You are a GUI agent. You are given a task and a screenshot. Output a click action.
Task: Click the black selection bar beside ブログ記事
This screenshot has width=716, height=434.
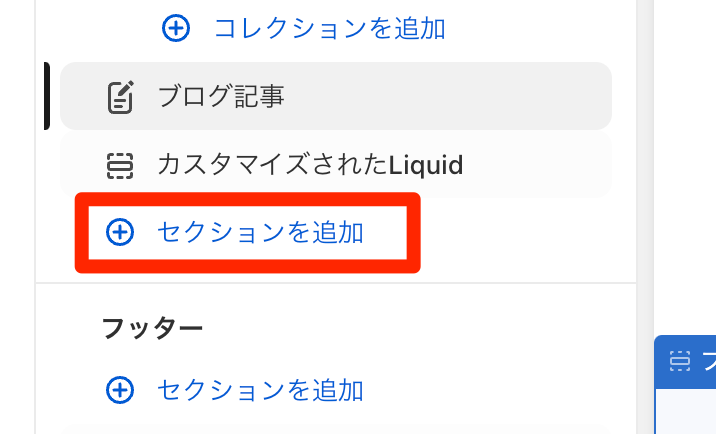tap(47, 96)
